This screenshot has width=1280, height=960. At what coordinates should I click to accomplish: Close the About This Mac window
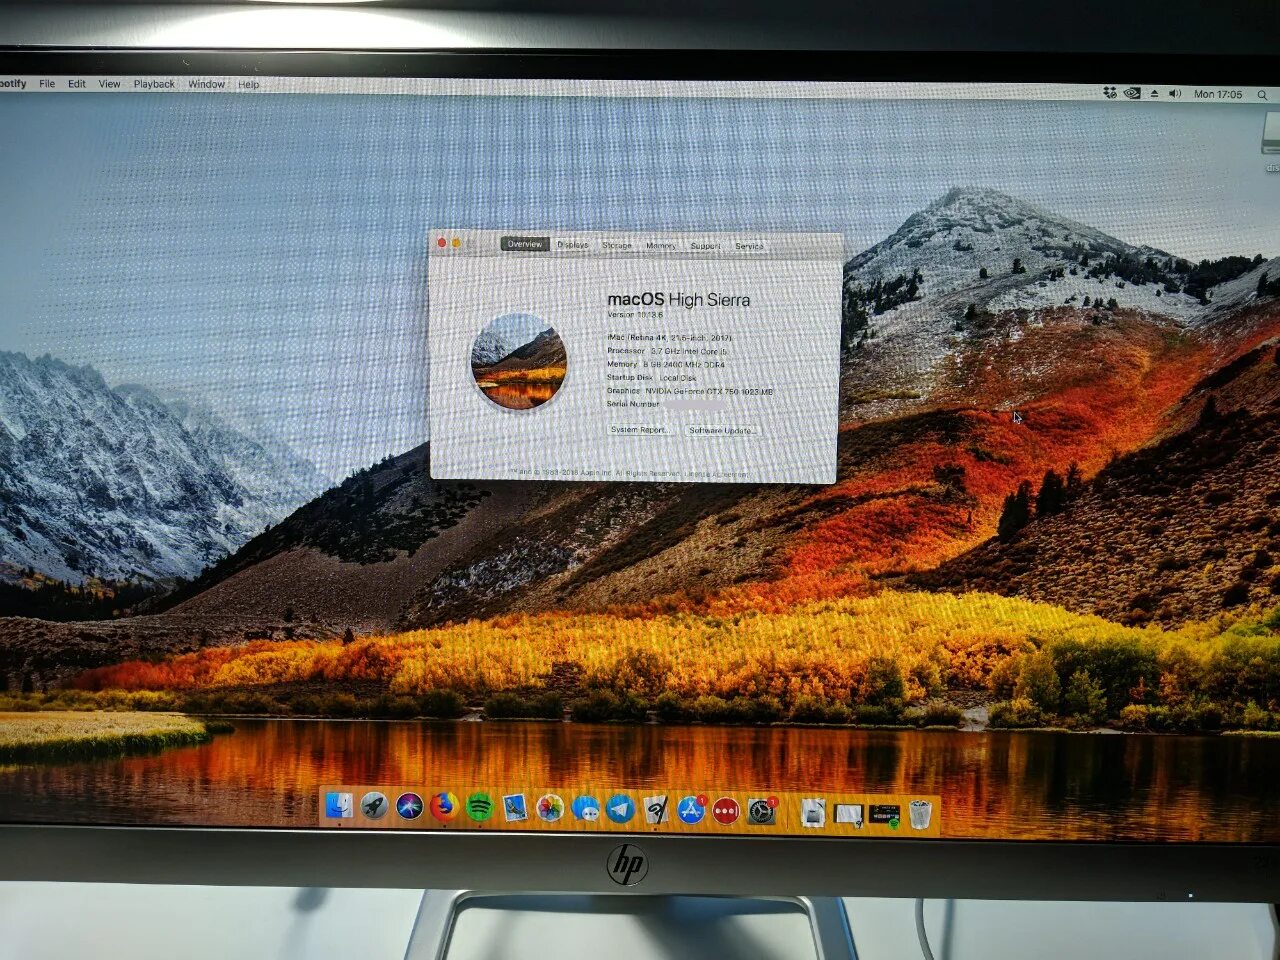[442, 242]
